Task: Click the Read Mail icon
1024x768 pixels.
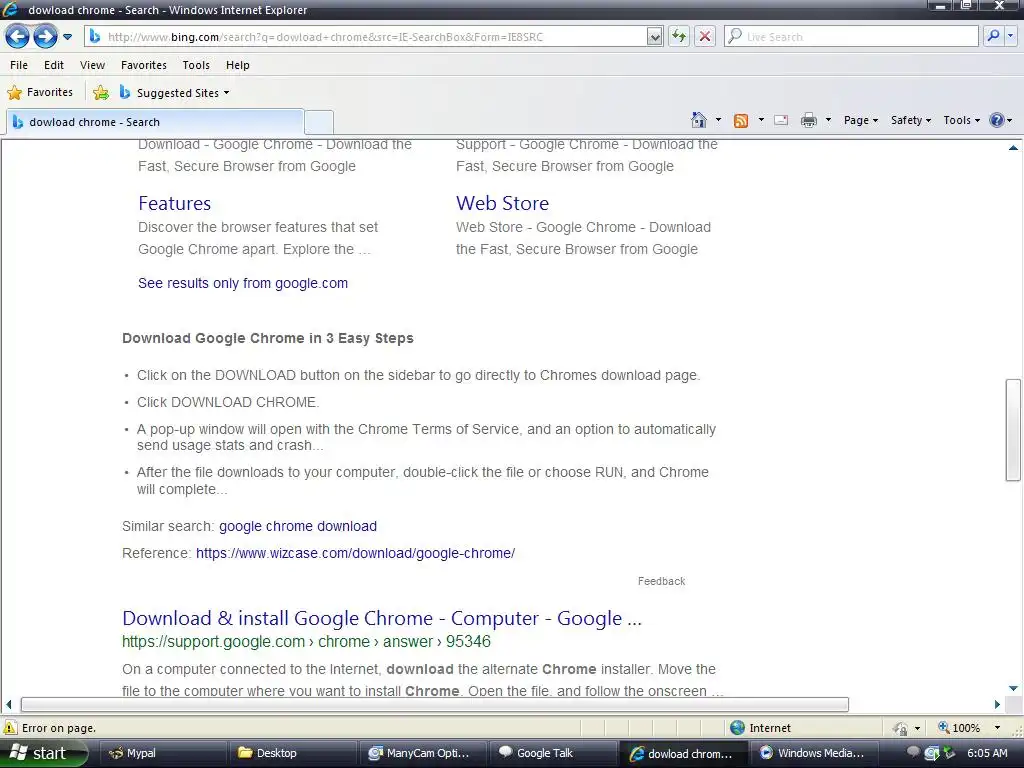Action: pyautogui.click(x=781, y=120)
